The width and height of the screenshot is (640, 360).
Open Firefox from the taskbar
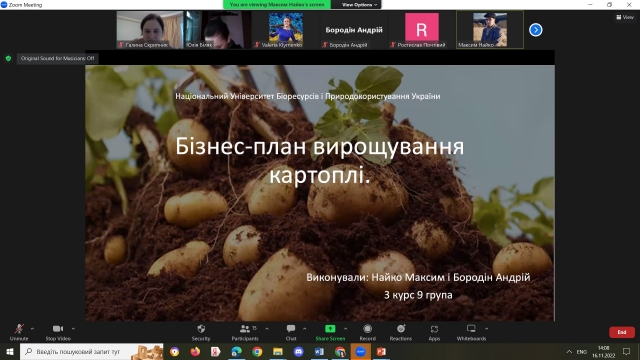(195, 351)
